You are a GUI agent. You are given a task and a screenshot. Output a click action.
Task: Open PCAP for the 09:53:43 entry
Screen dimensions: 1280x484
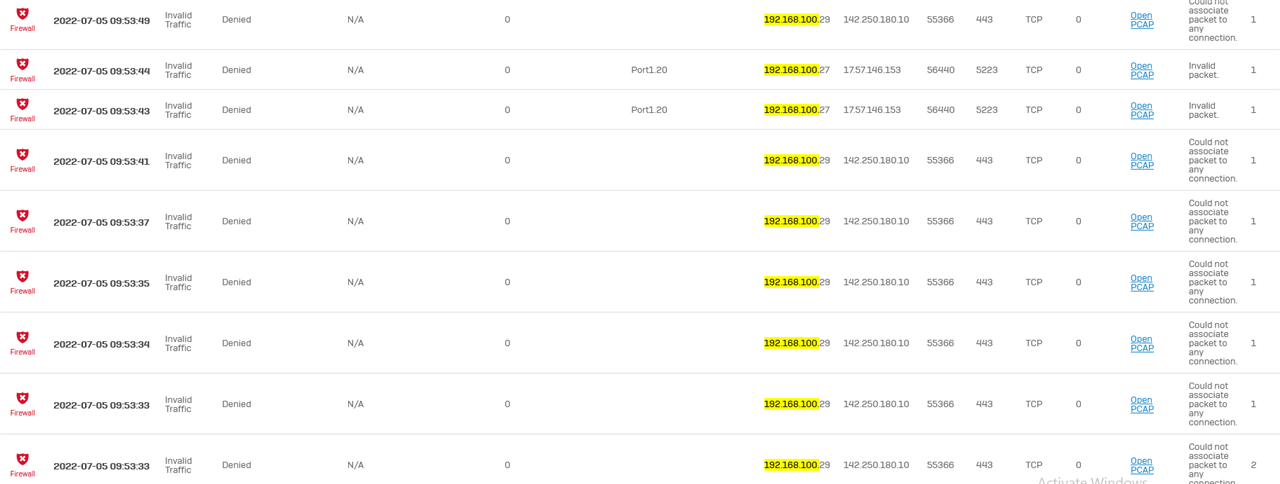click(x=1142, y=110)
